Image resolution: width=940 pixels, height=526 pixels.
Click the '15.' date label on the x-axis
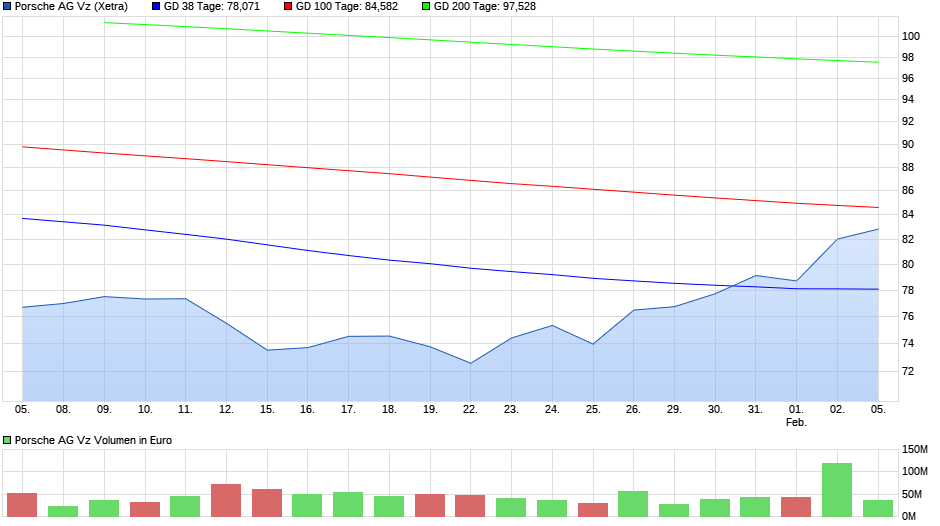[x=267, y=409]
